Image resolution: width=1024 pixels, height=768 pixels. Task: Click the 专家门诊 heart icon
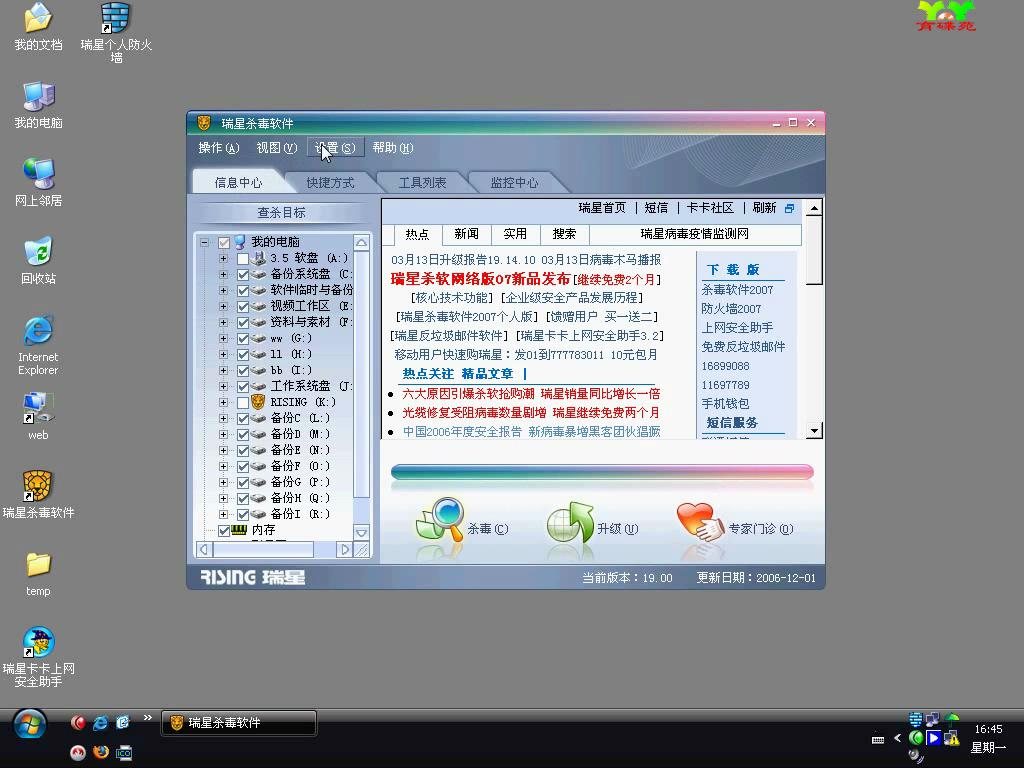[x=700, y=521]
